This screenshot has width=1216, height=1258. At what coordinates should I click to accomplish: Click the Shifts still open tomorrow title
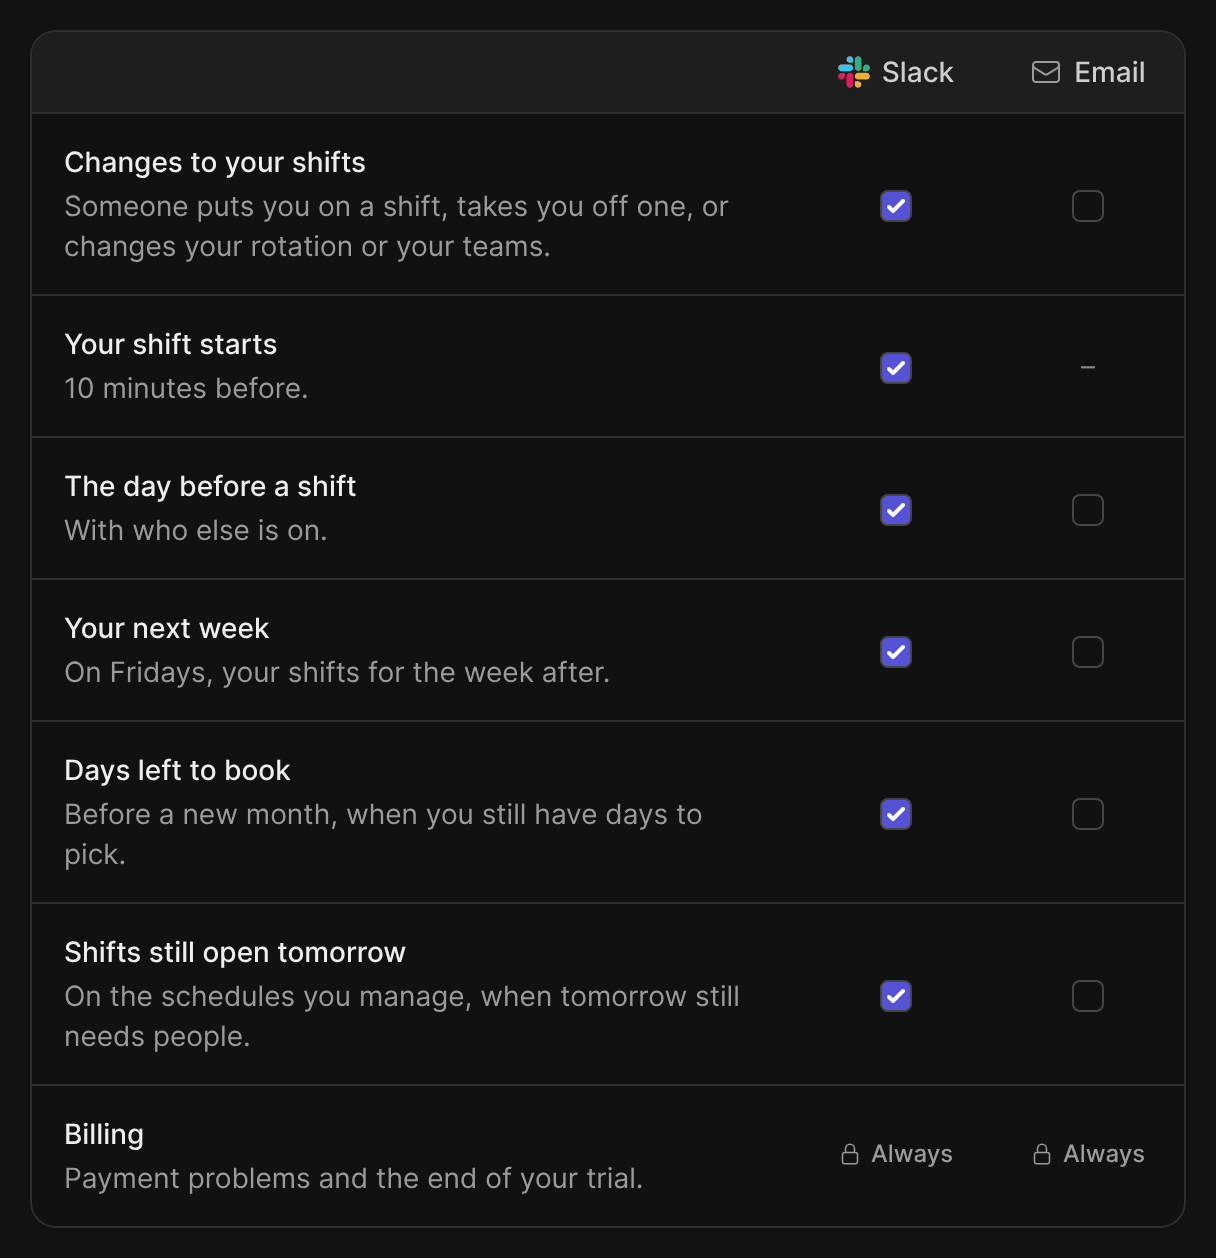235,952
